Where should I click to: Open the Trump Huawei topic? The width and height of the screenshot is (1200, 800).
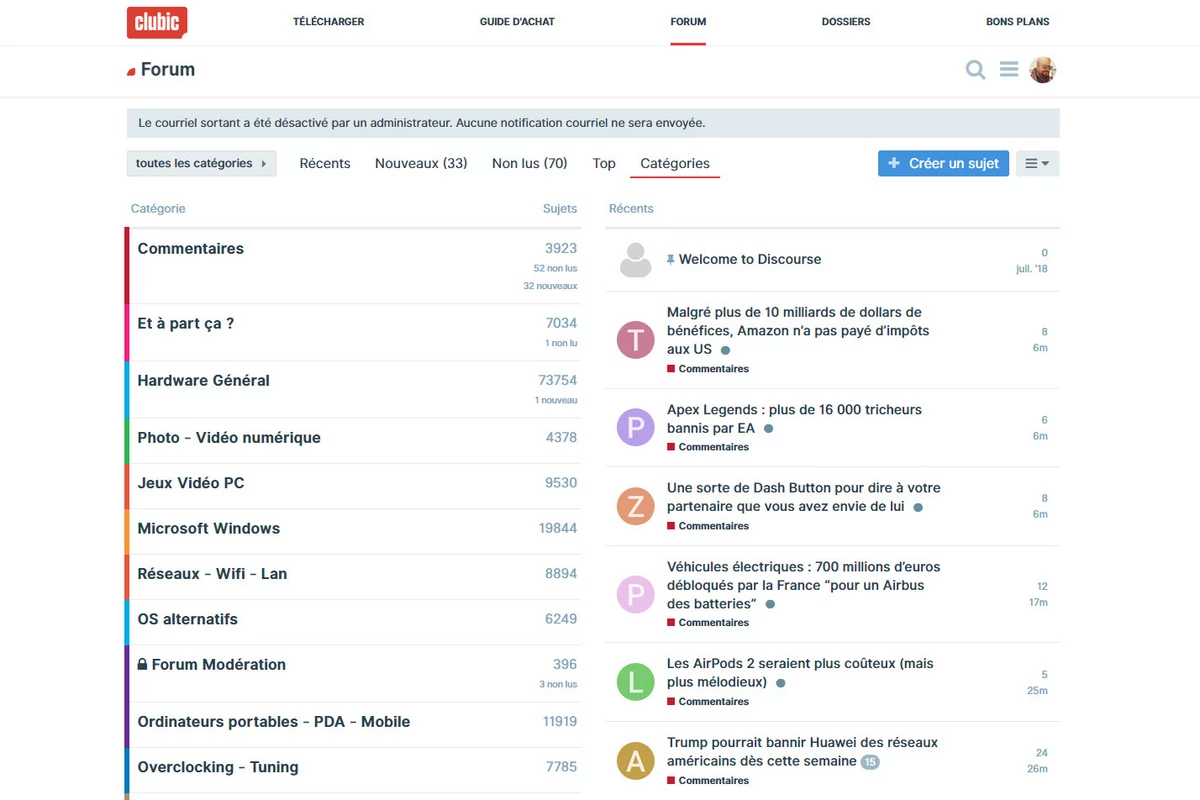point(803,752)
